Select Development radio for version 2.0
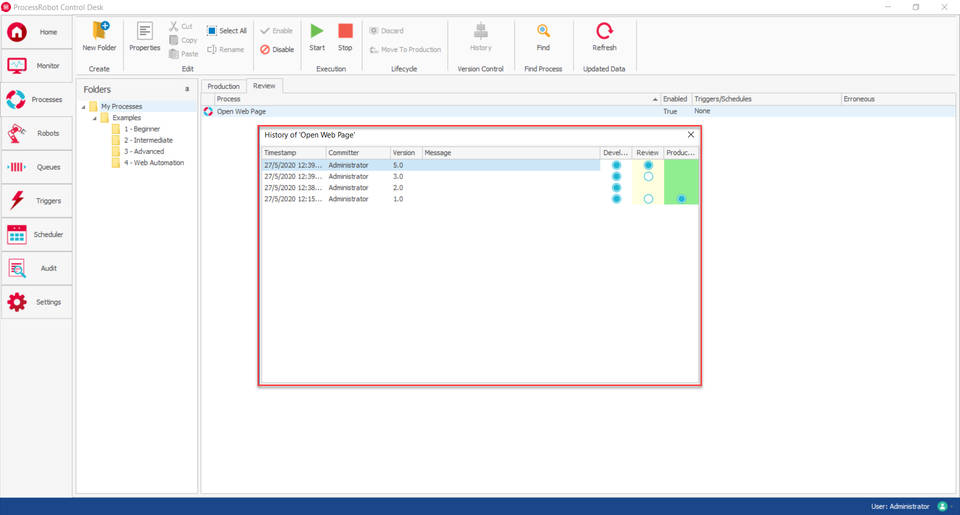 (x=617, y=187)
